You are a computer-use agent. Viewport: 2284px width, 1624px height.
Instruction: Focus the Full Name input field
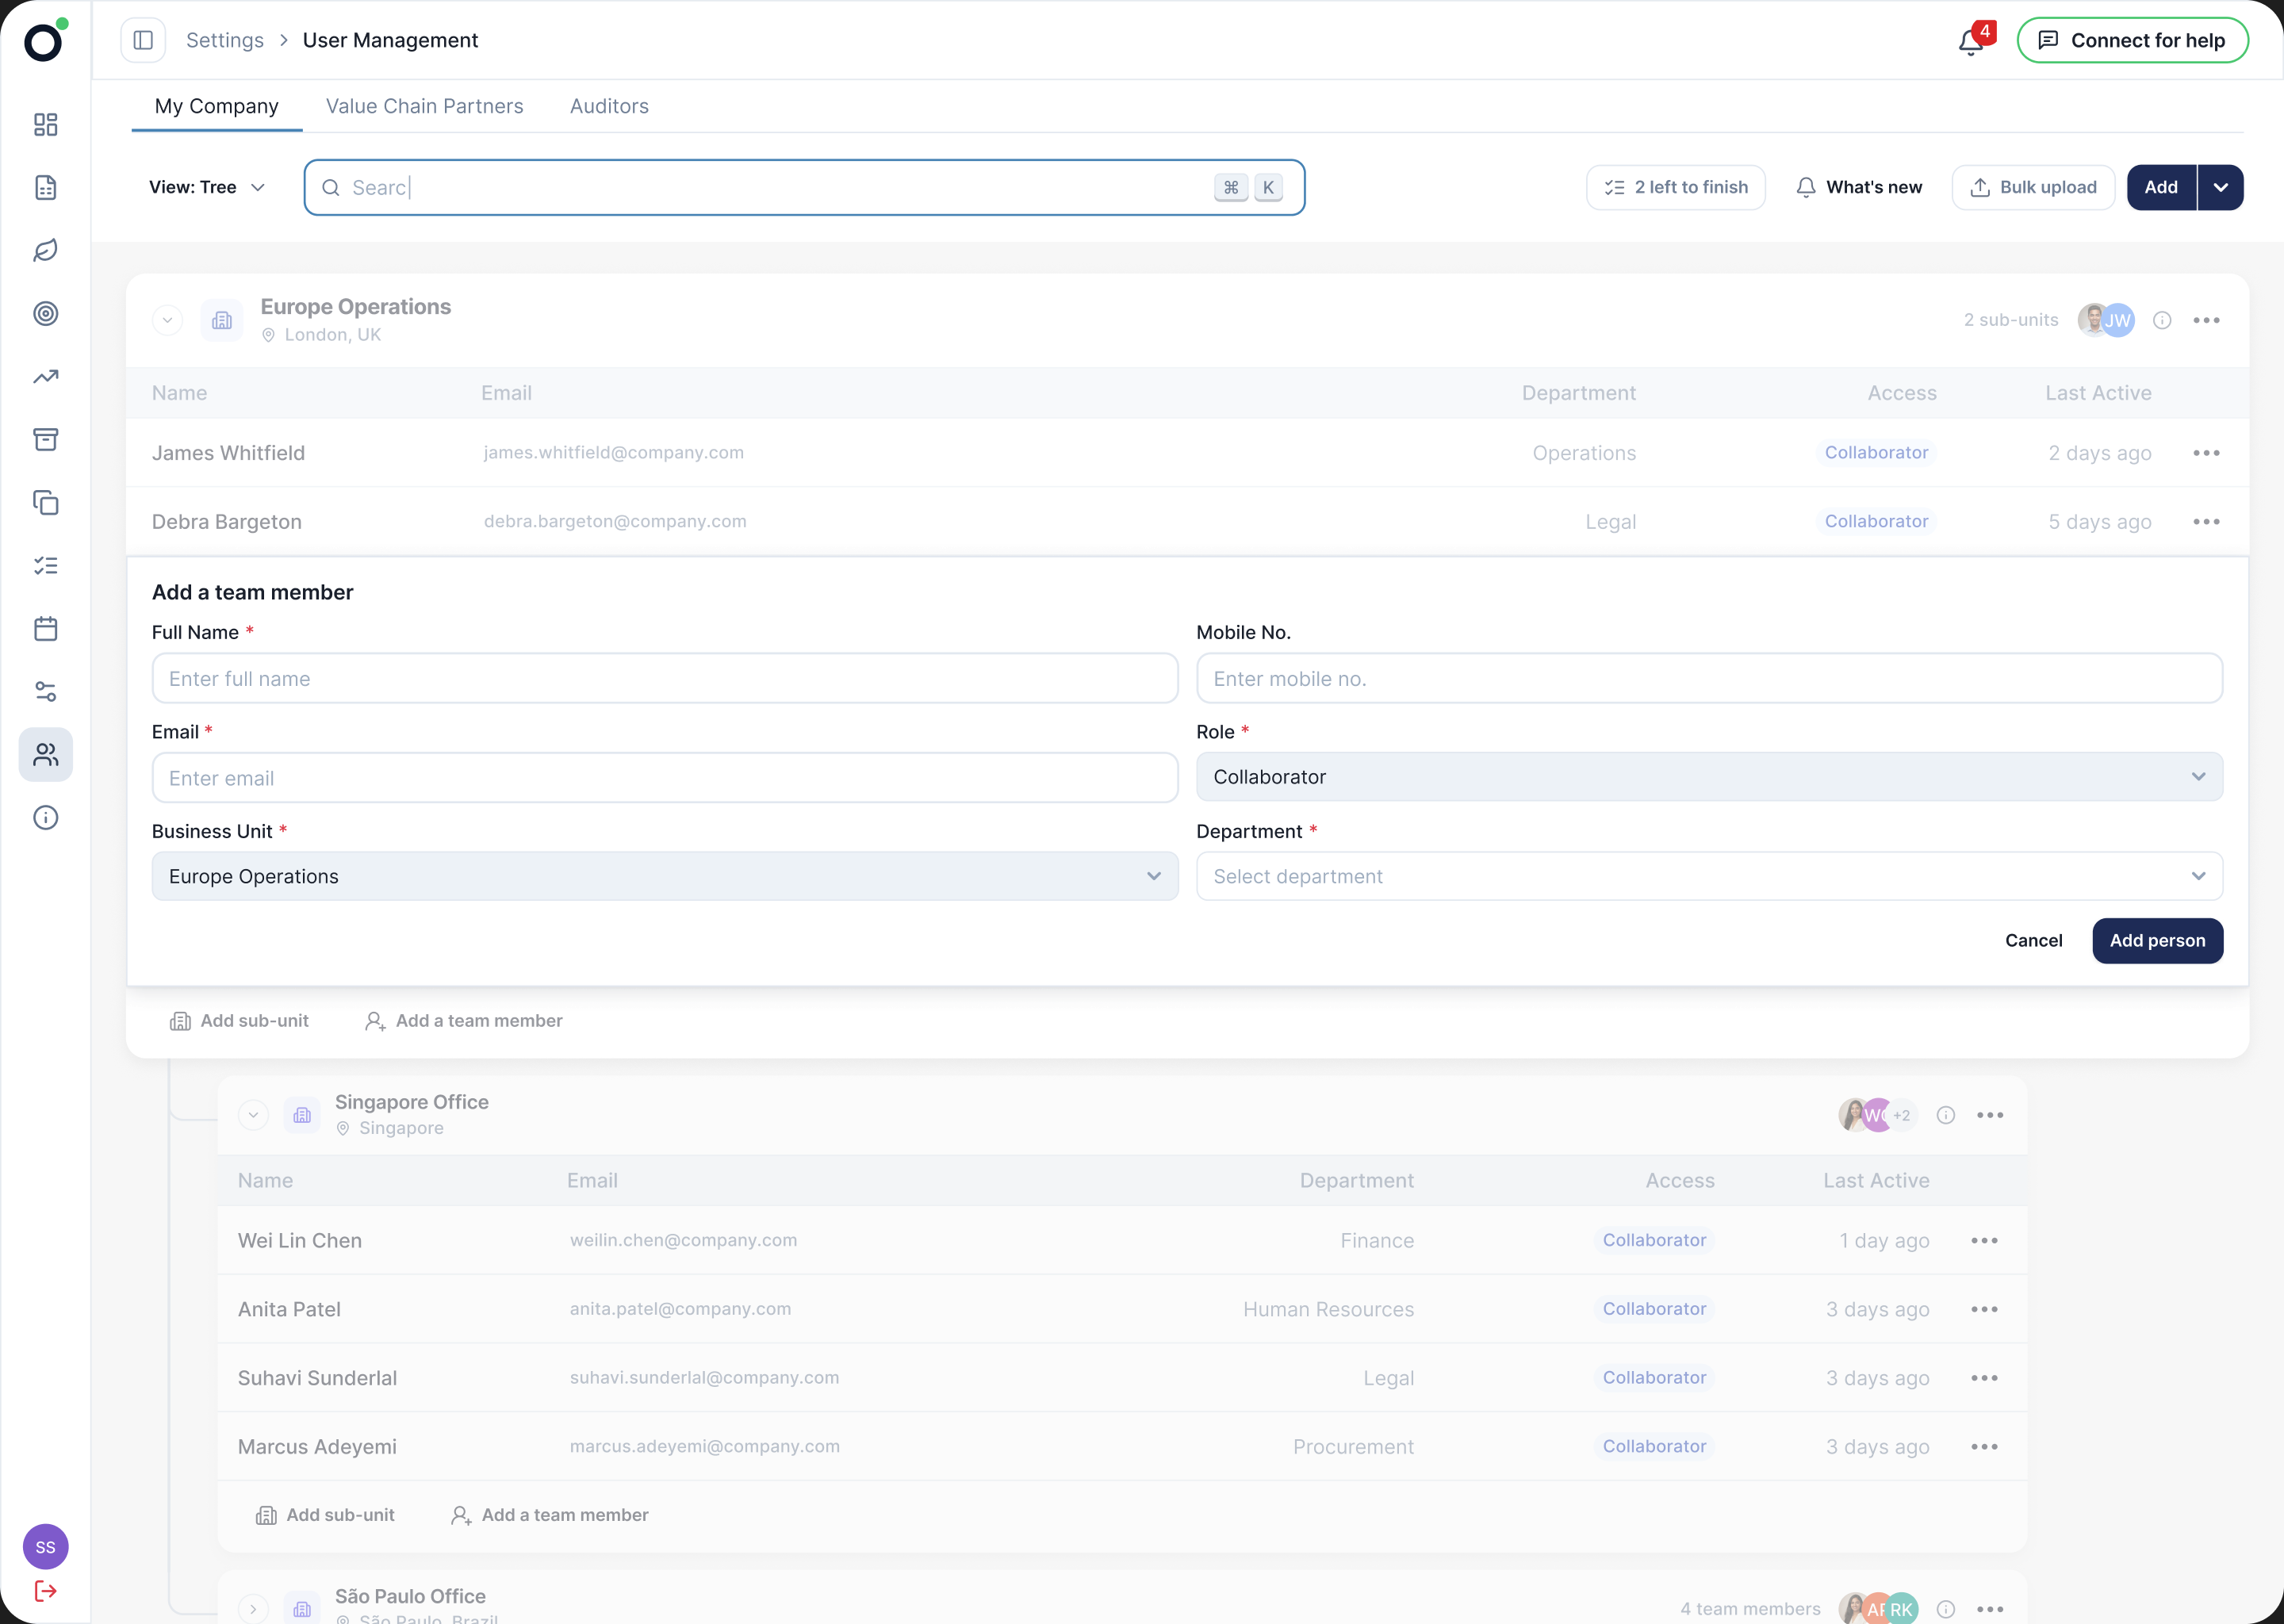665,678
